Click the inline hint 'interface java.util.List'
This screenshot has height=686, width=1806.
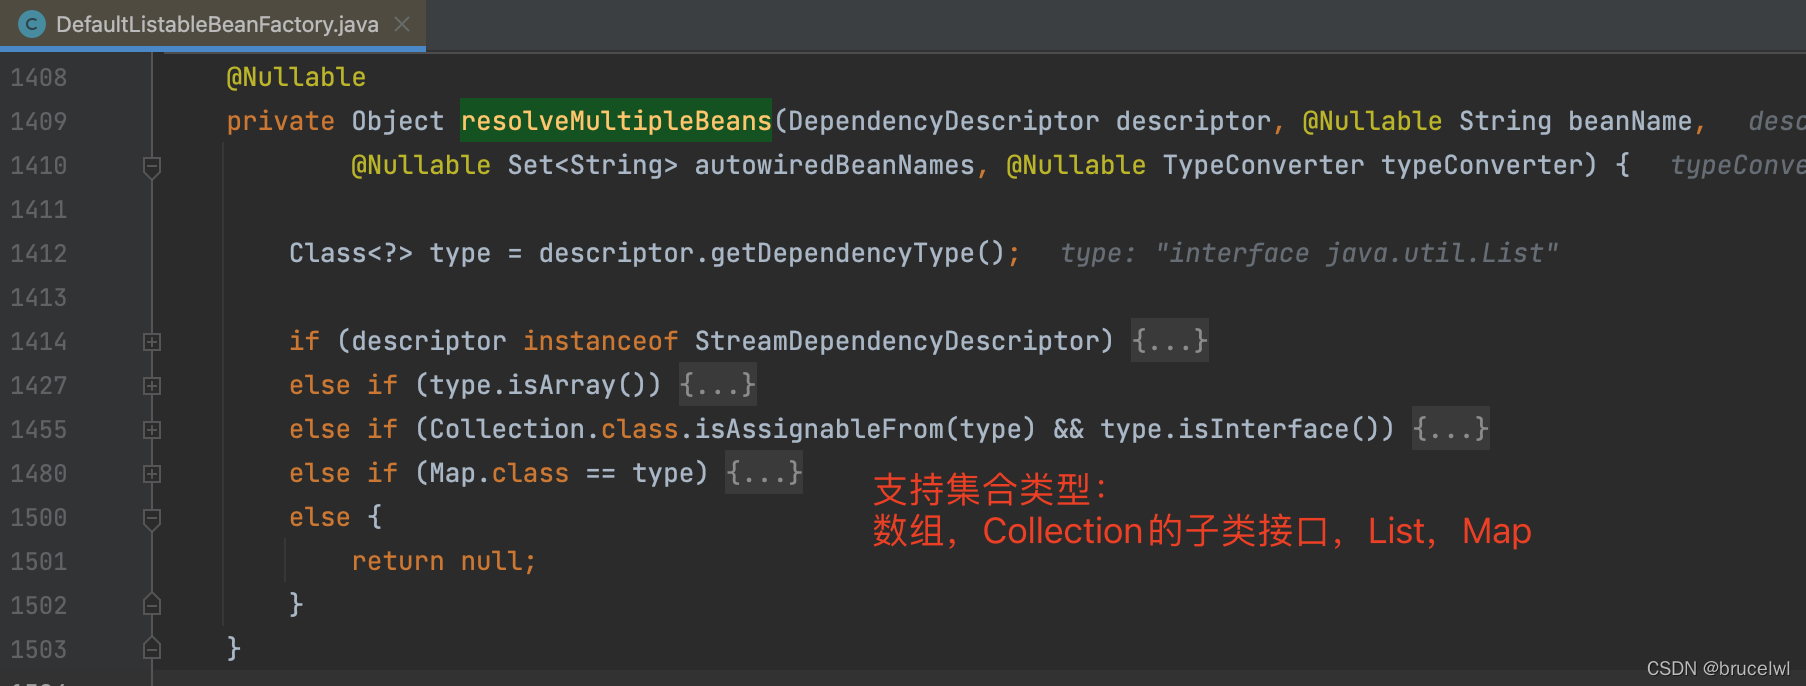pos(1357,253)
